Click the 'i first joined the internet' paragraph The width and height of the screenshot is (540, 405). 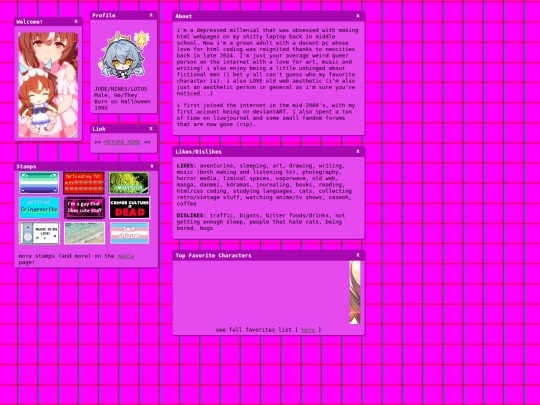pos(266,115)
